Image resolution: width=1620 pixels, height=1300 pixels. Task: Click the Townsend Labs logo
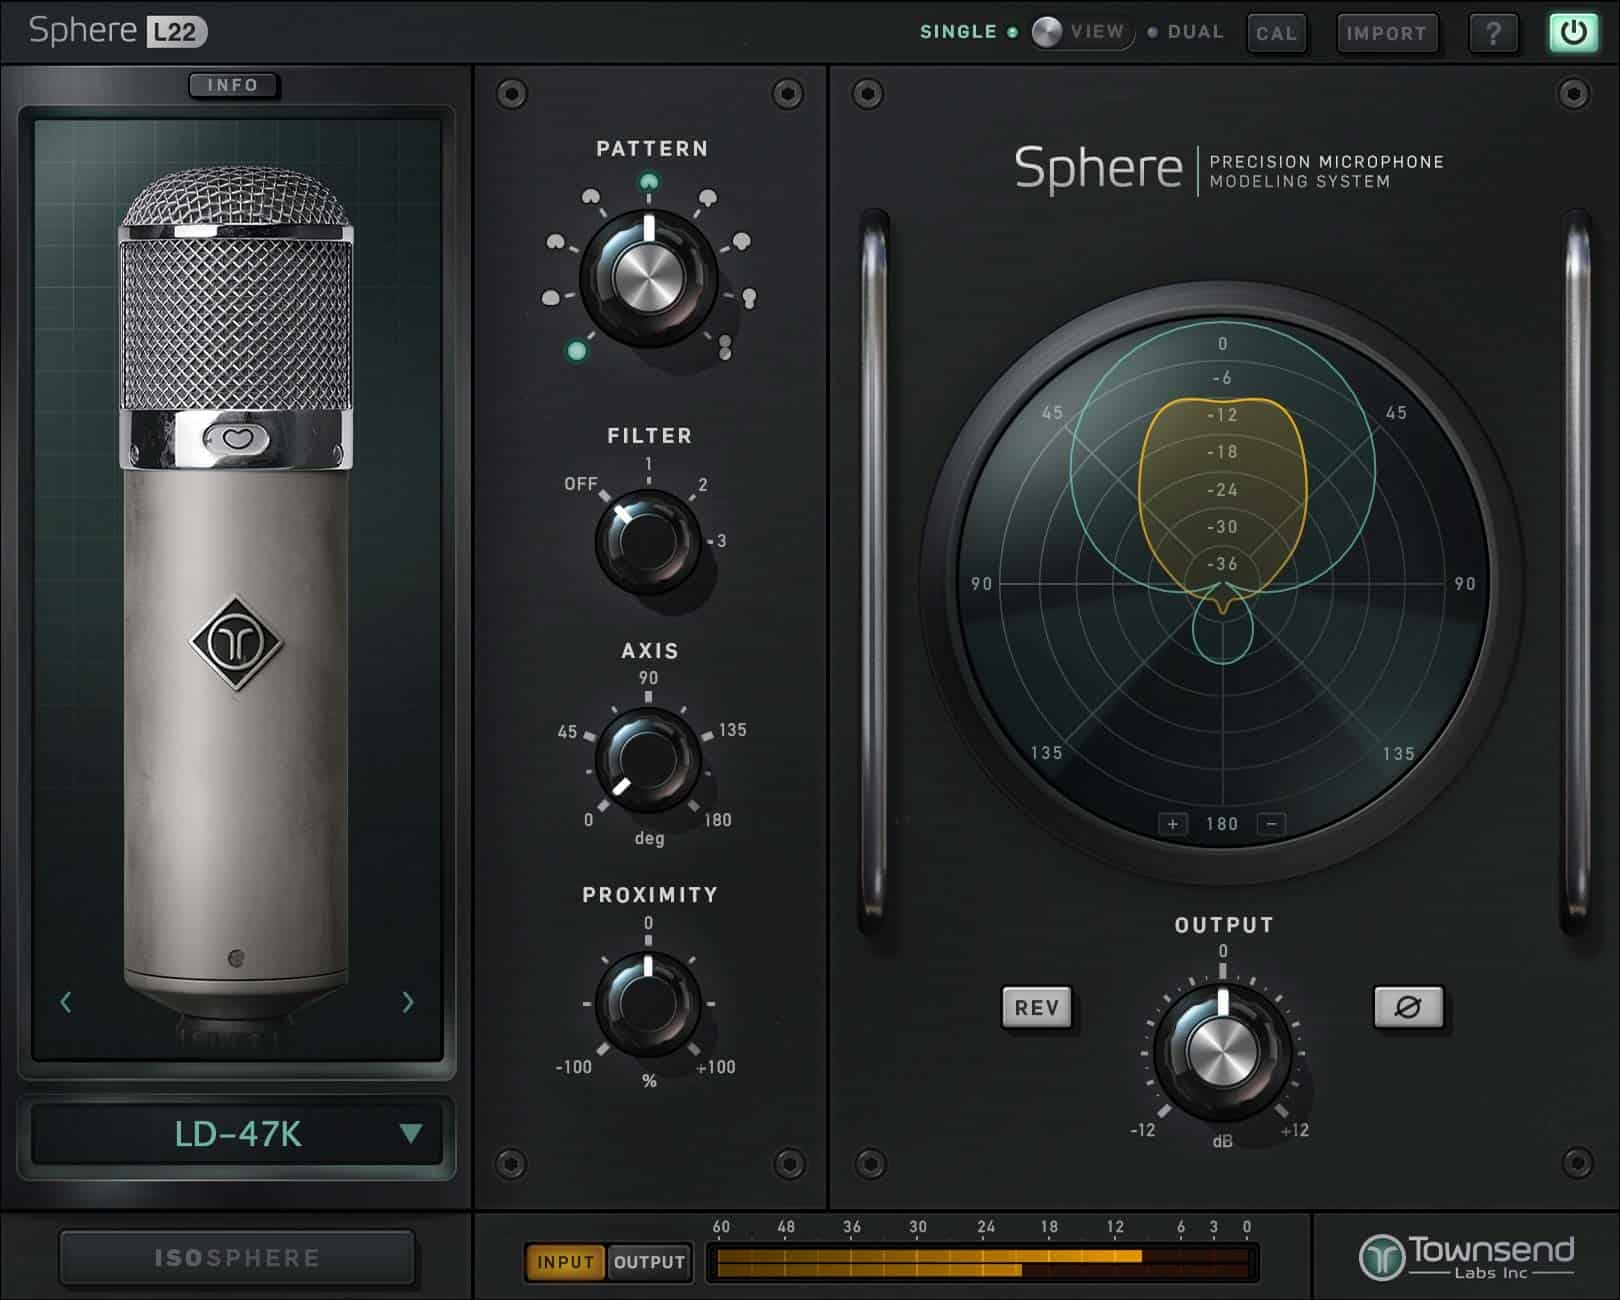point(1467,1257)
